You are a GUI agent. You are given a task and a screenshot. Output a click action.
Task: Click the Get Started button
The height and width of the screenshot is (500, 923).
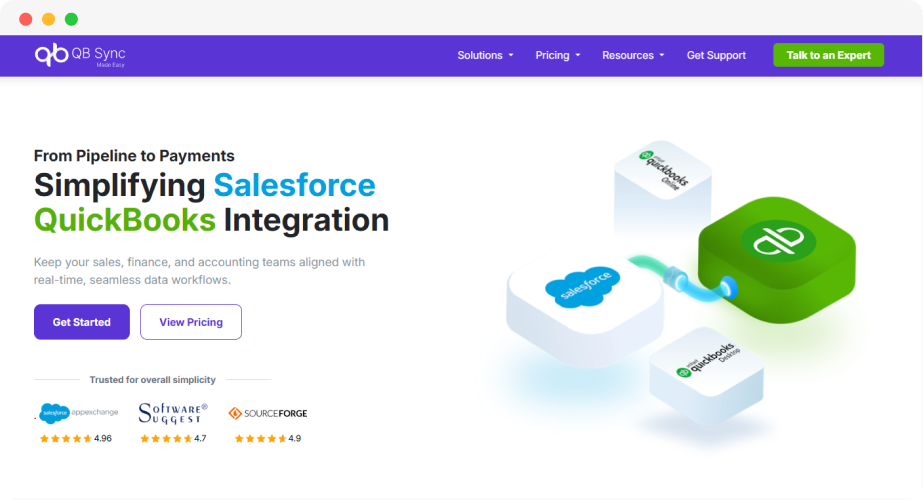coord(82,322)
